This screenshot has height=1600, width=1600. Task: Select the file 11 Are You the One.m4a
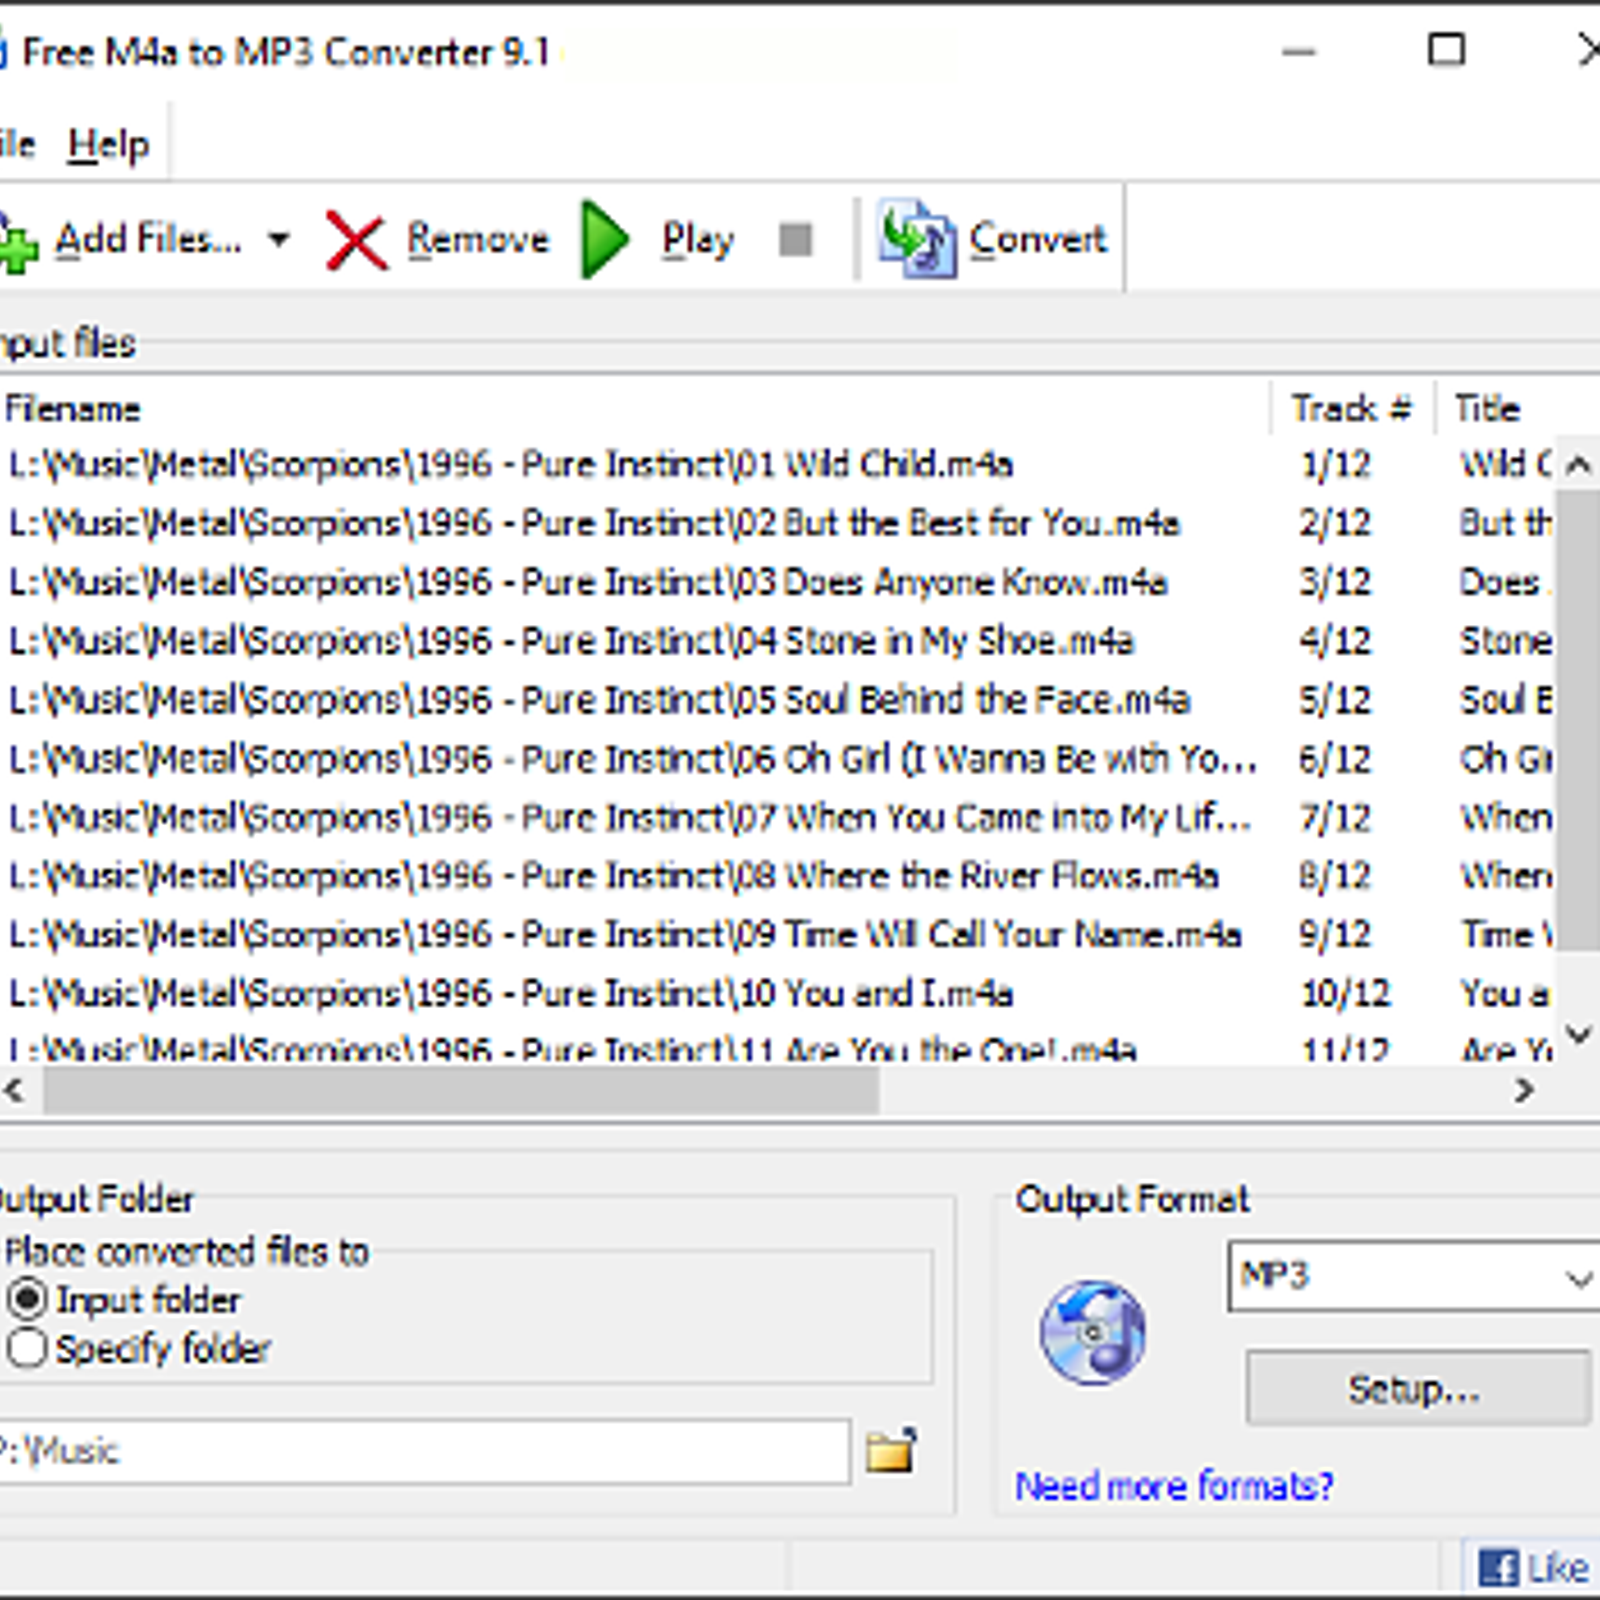572,1049
